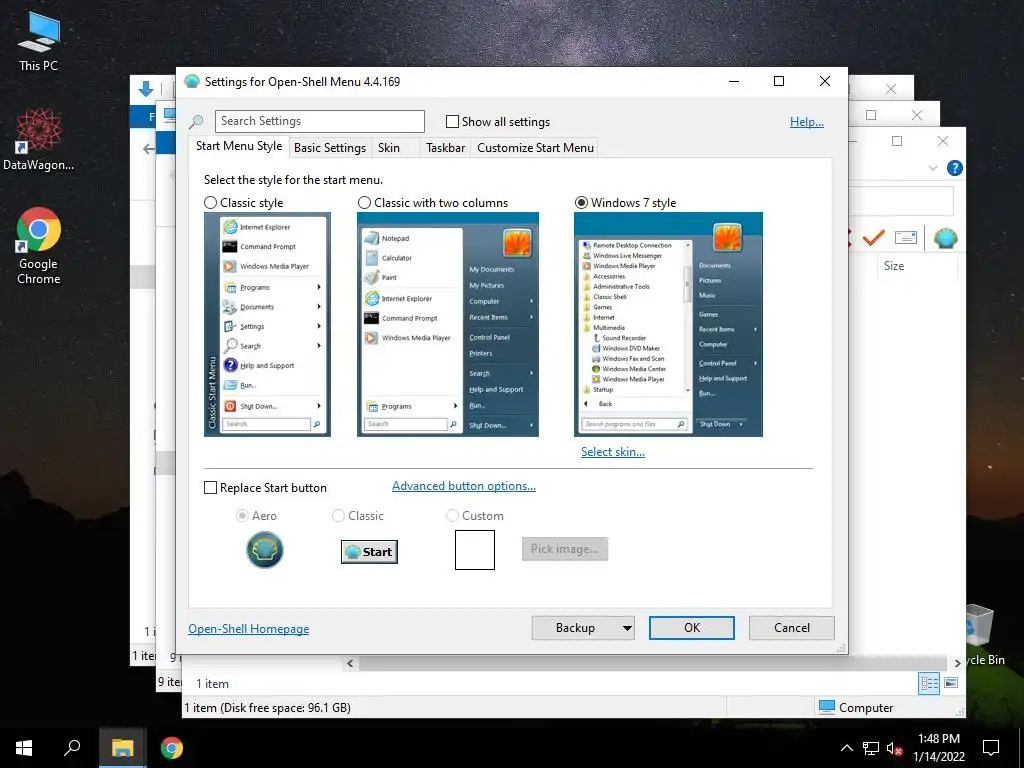Check Replace Start button checkbox

point(210,488)
